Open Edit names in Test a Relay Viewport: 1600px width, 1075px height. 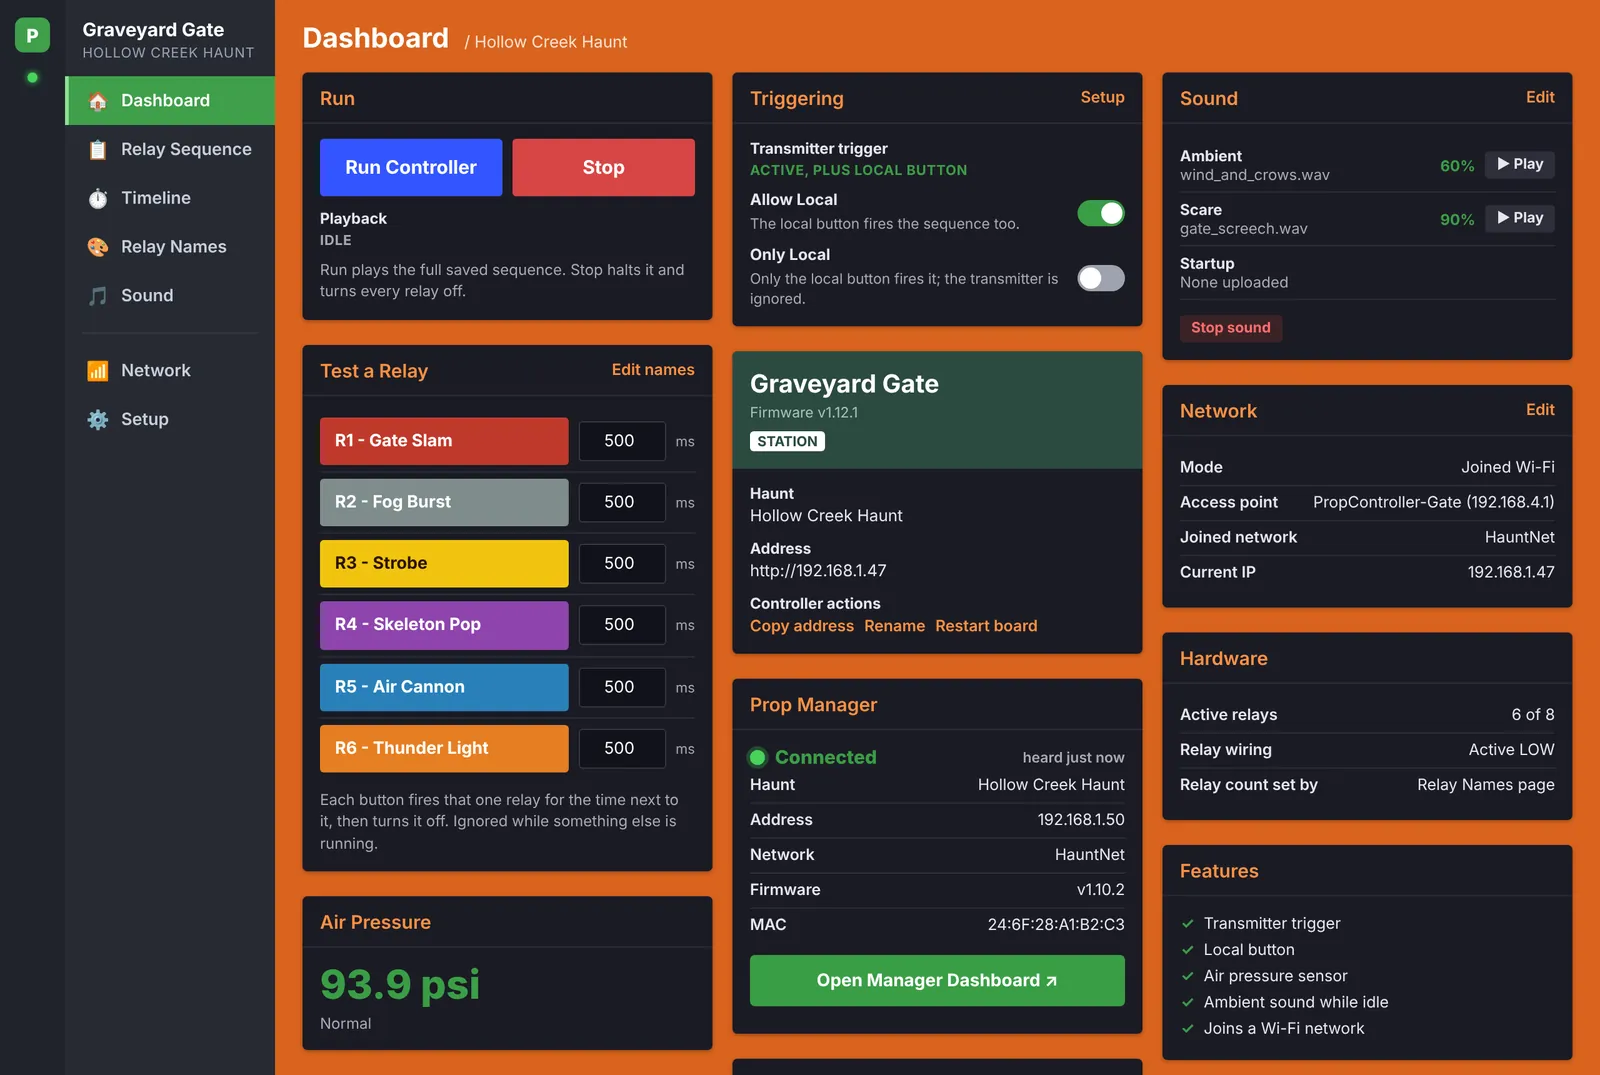pyautogui.click(x=653, y=370)
